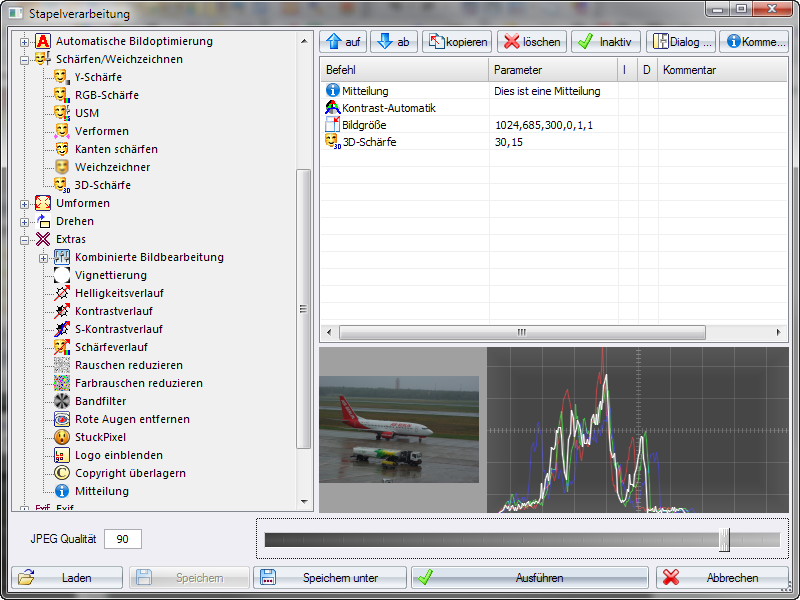Screen dimensions: 800x600
Task: Select the StuckPixel tool icon
Action: point(60,437)
